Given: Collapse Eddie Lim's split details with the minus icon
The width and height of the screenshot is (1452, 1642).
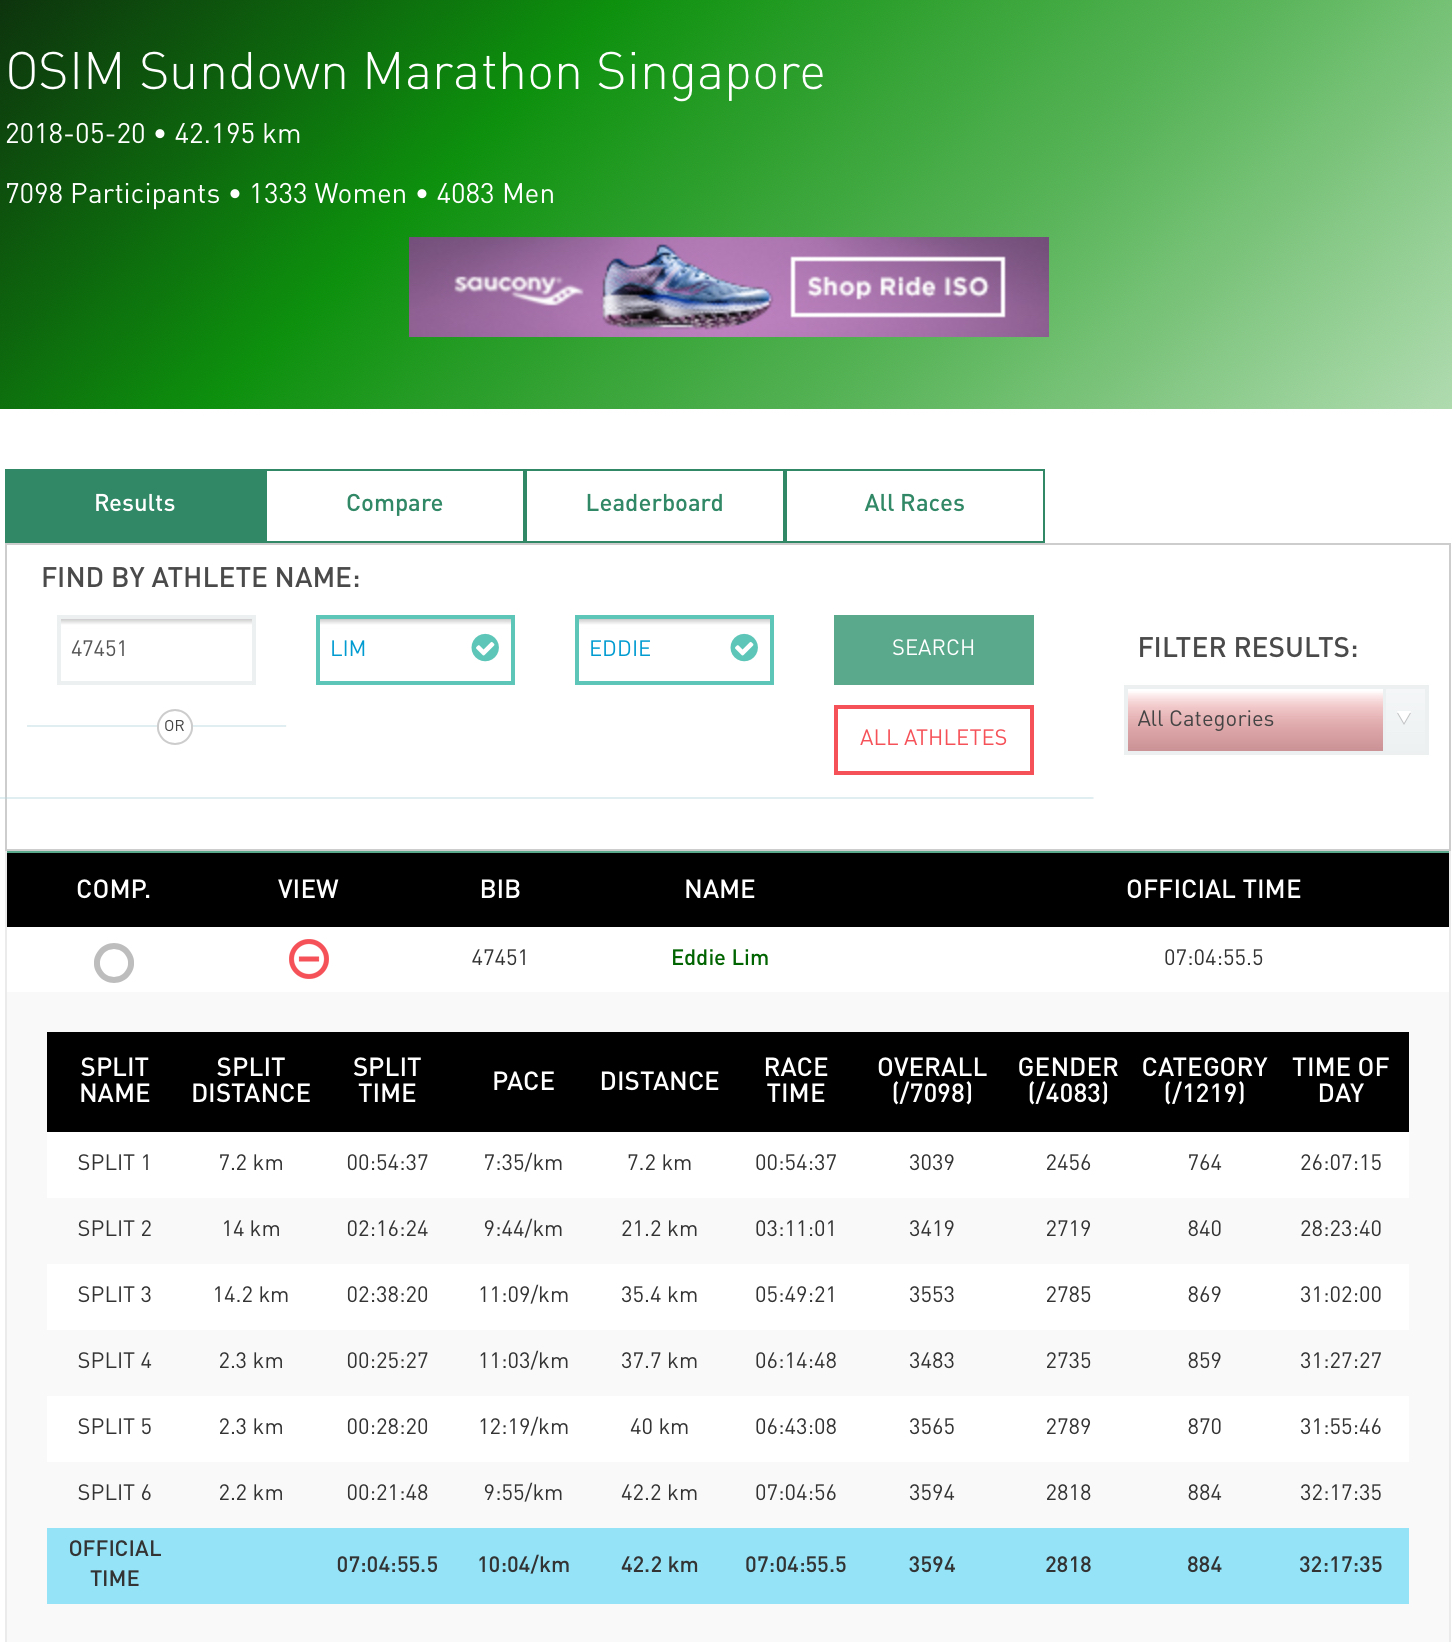Looking at the screenshot, I should coord(309,959).
